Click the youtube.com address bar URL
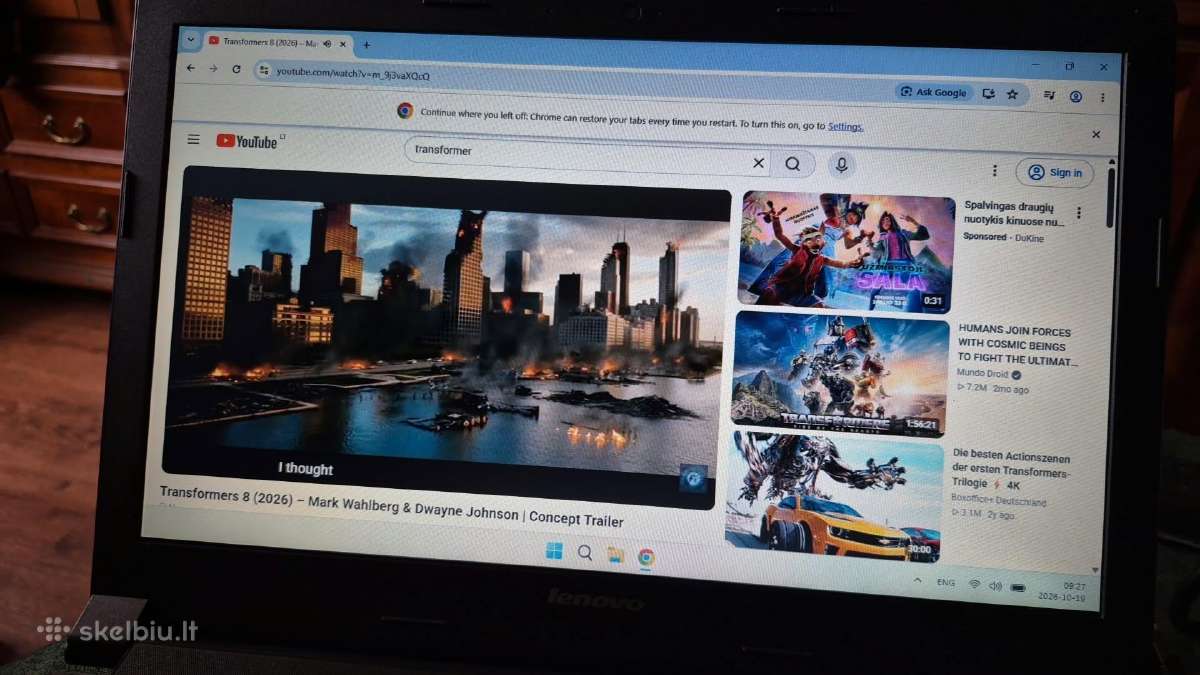Image resolution: width=1200 pixels, height=675 pixels. (353, 73)
